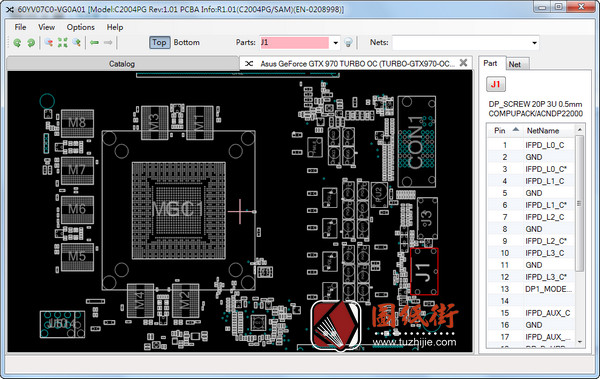
Task: Rotate the board view counter-clockwise
Action: coord(17,42)
